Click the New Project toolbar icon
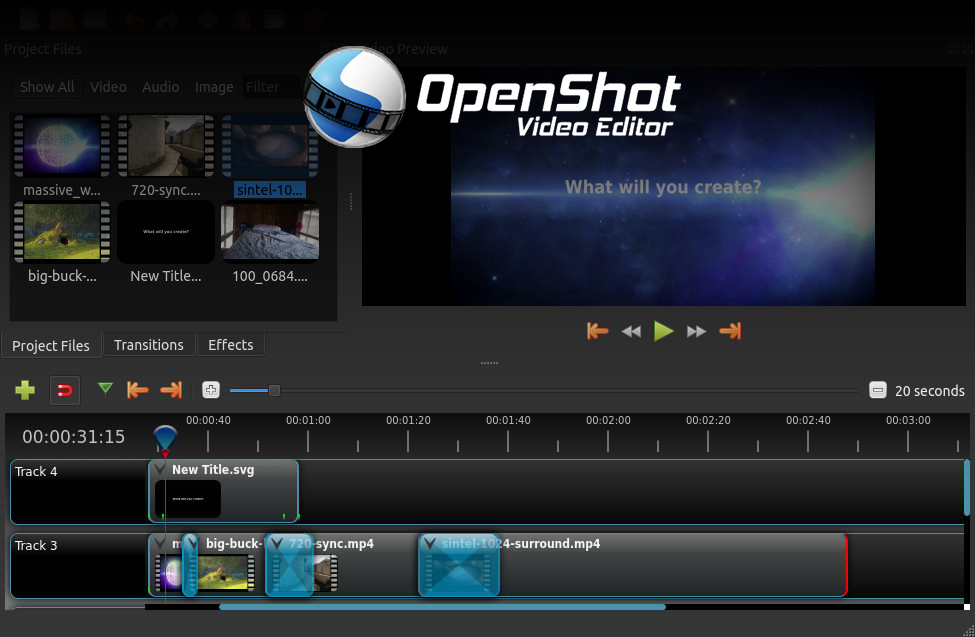Image resolution: width=975 pixels, height=637 pixels. (x=29, y=19)
